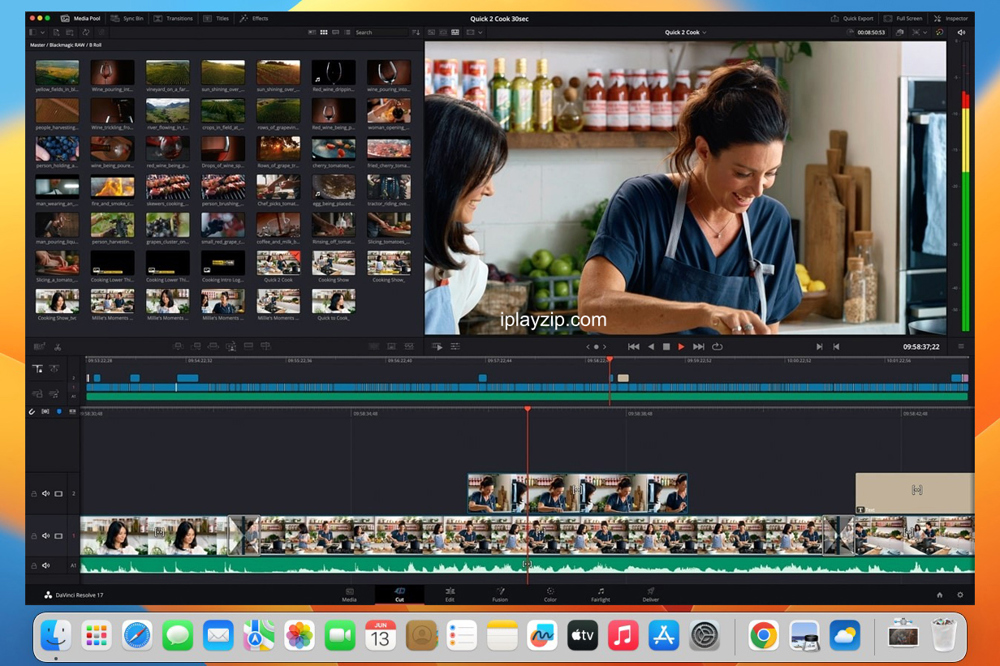Disable video track 1 visibility
The image size is (1000, 666).
point(59,536)
